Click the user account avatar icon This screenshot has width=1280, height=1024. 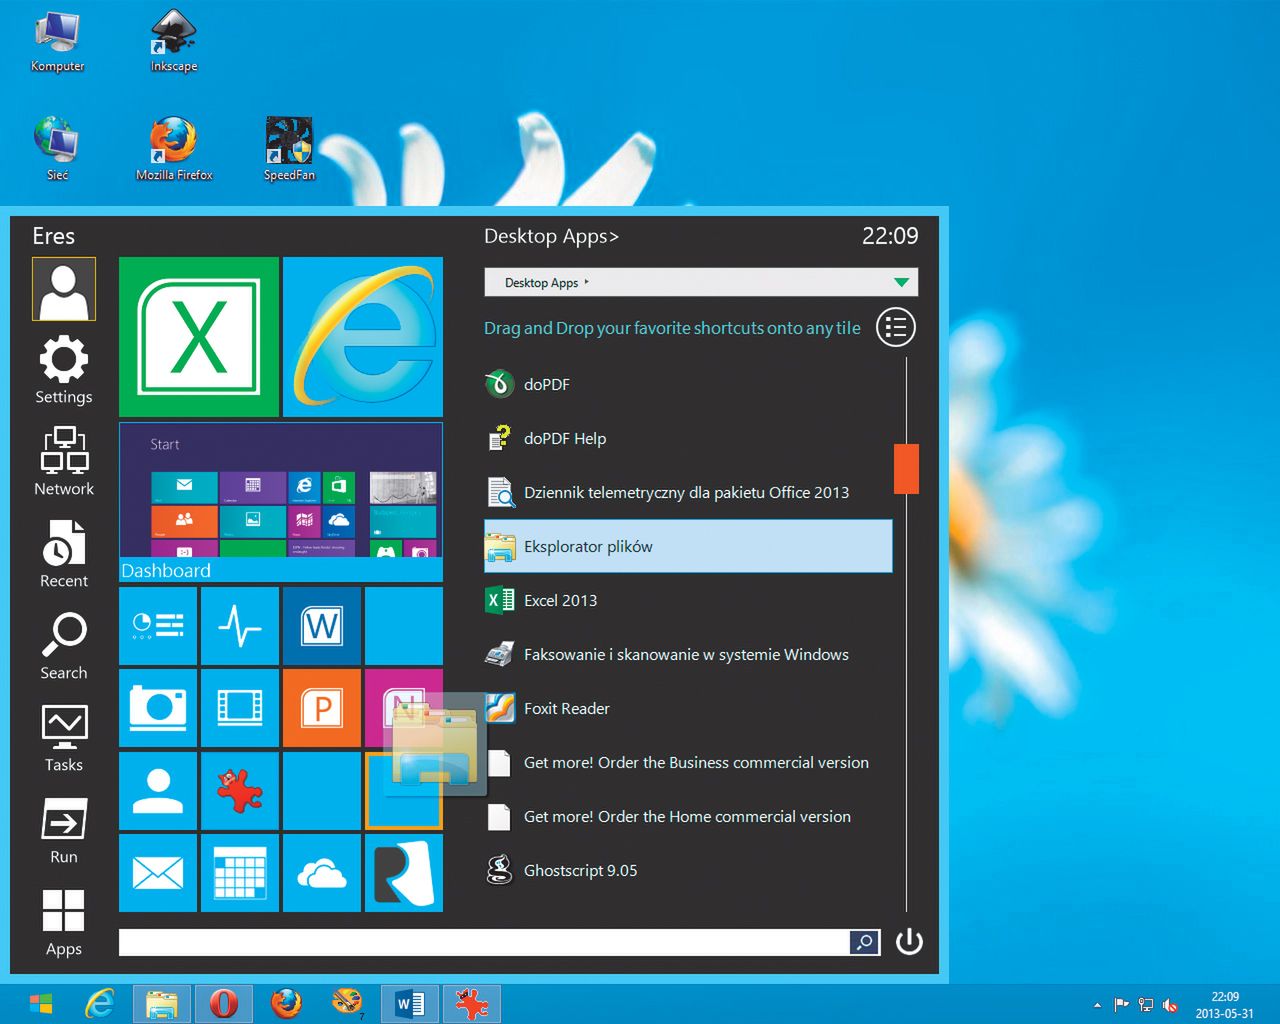click(x=64, y=289)
